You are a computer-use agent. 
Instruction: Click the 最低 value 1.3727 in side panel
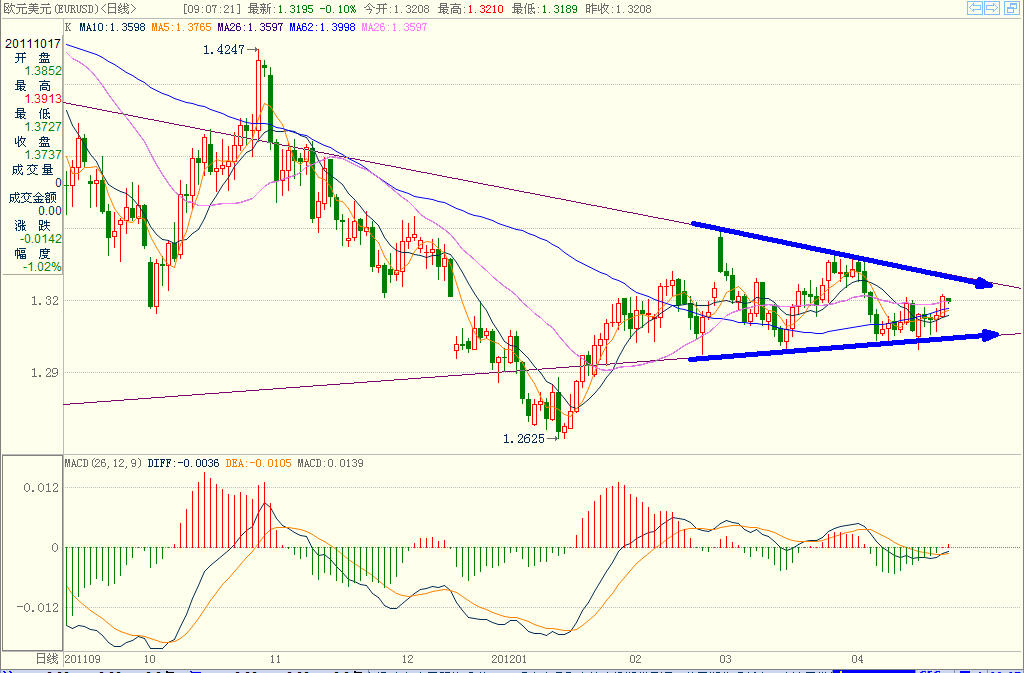click(44, 127)
